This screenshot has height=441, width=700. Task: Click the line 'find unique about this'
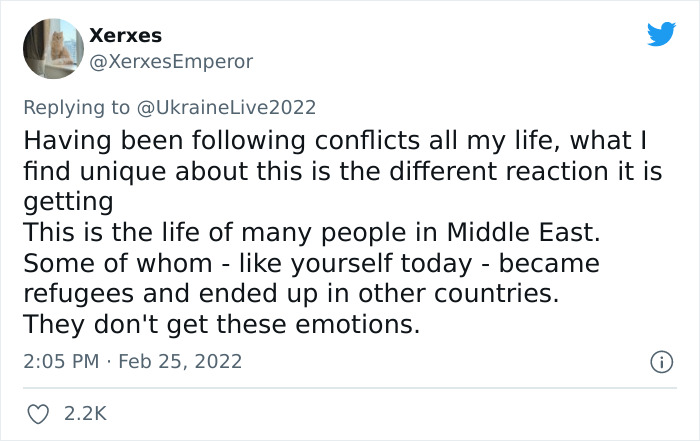[341, 171]
